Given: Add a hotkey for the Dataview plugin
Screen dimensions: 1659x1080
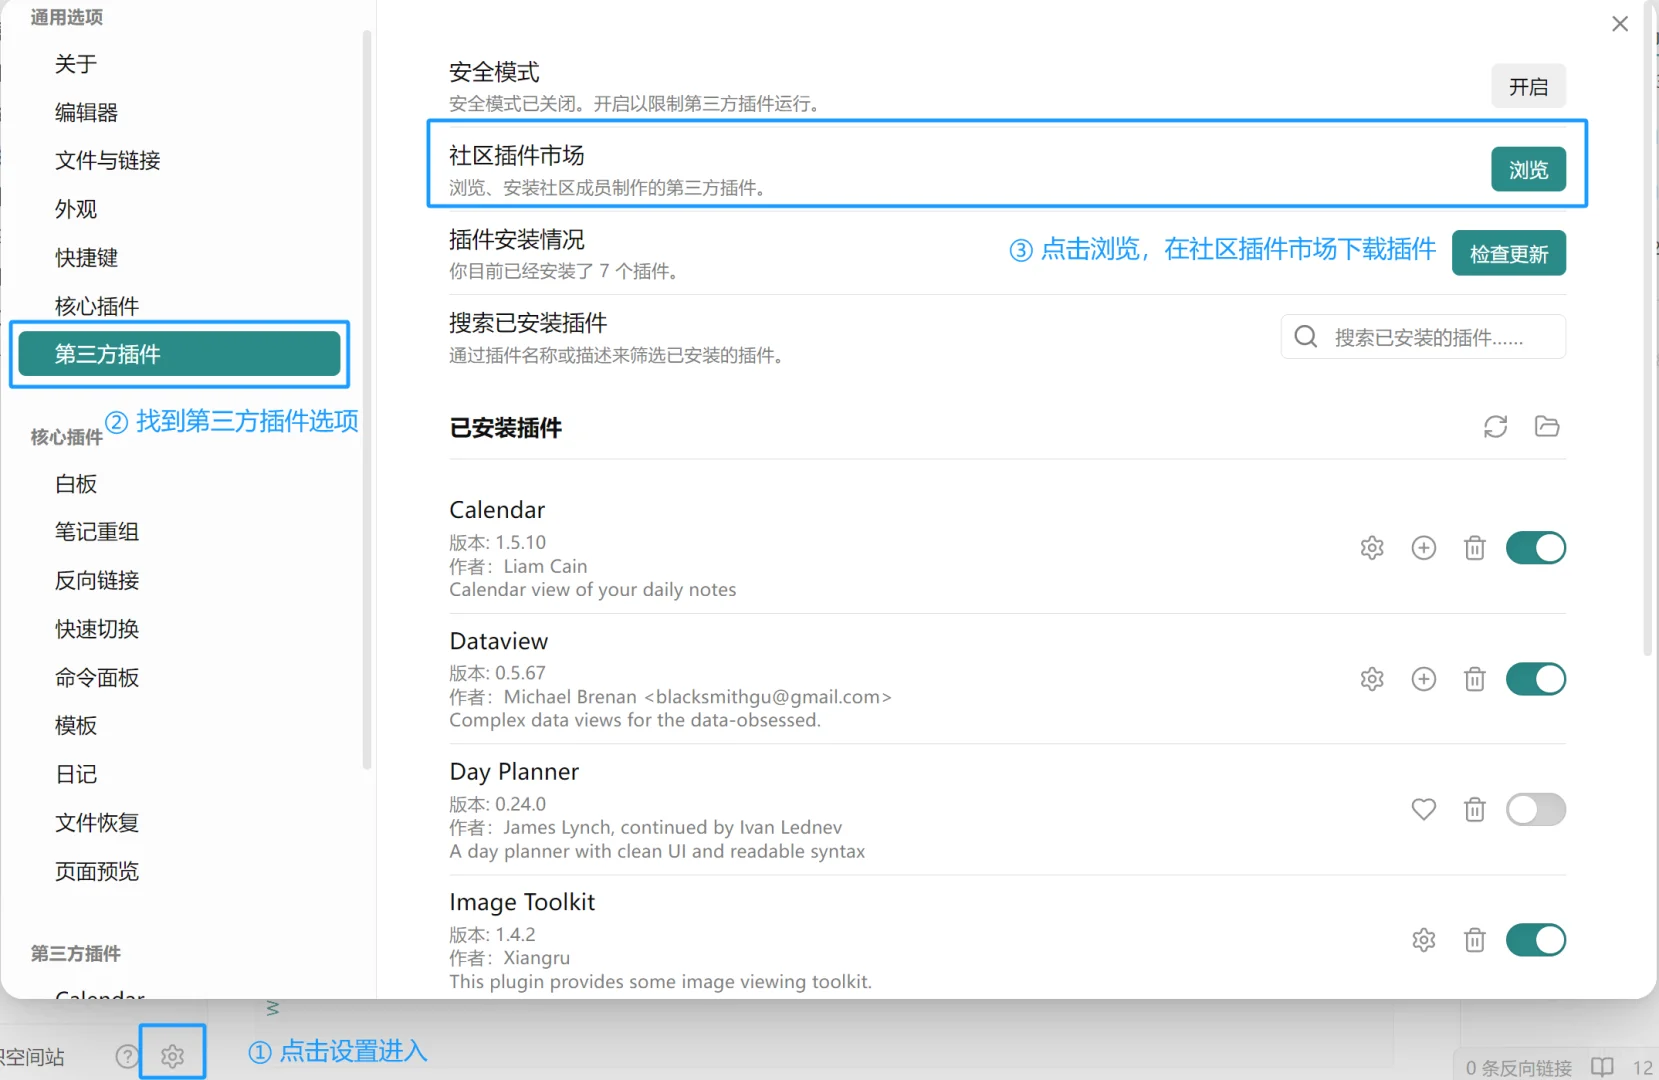Looking at the screenshot, I should coord(1424,679).
